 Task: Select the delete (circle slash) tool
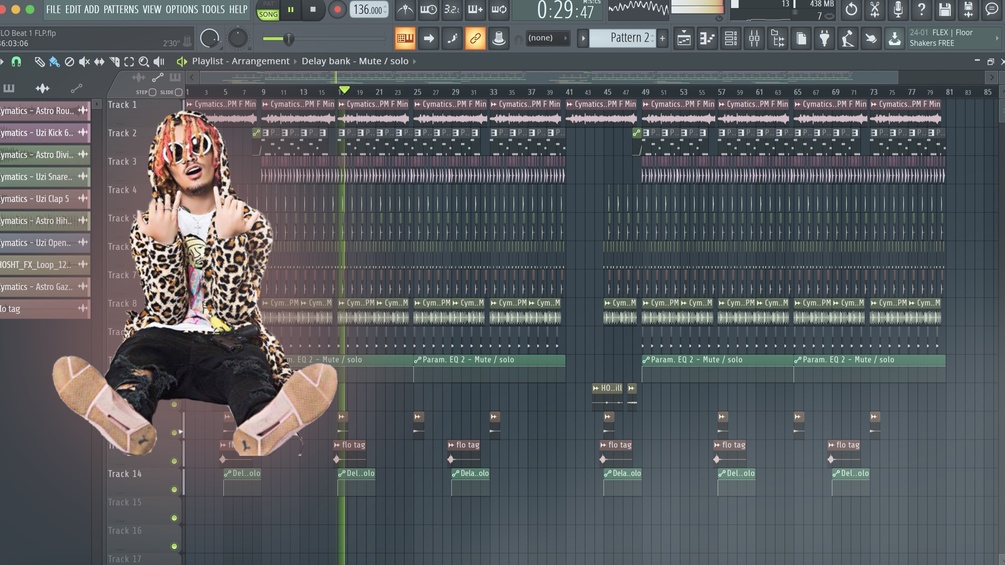69,61
